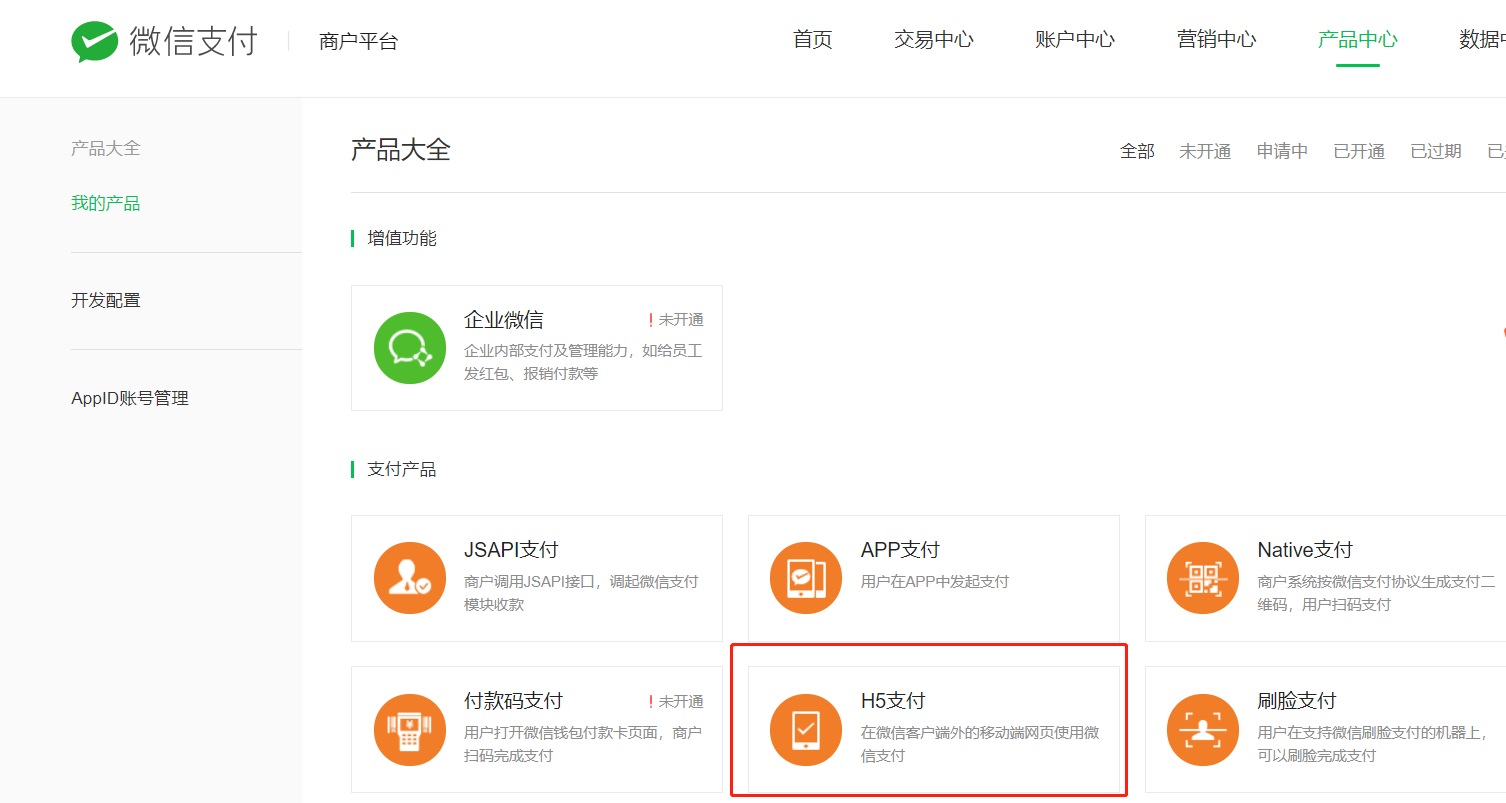
Task: Click the 企业微信 green chat icon
Action: pyautogui.click(x=410, y=348)
